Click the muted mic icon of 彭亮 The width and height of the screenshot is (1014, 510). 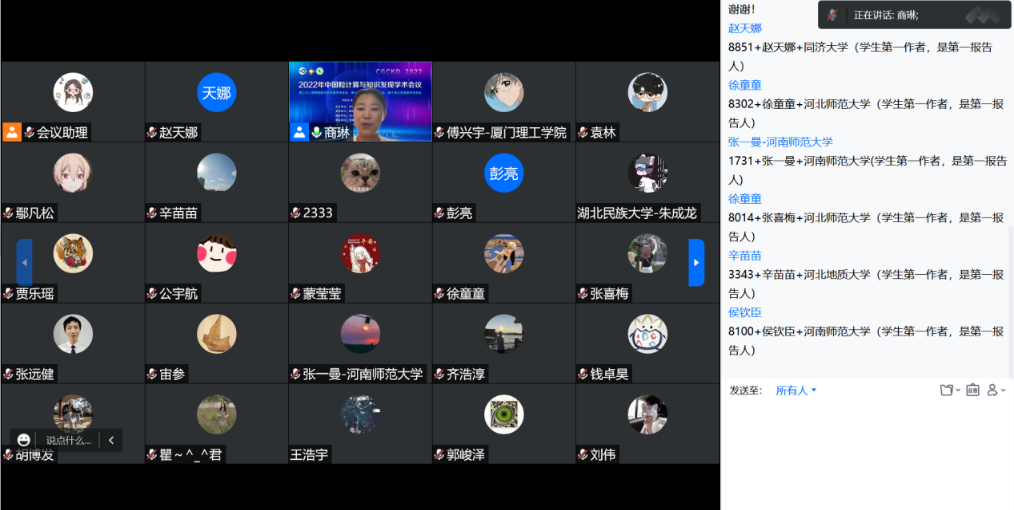439,213
